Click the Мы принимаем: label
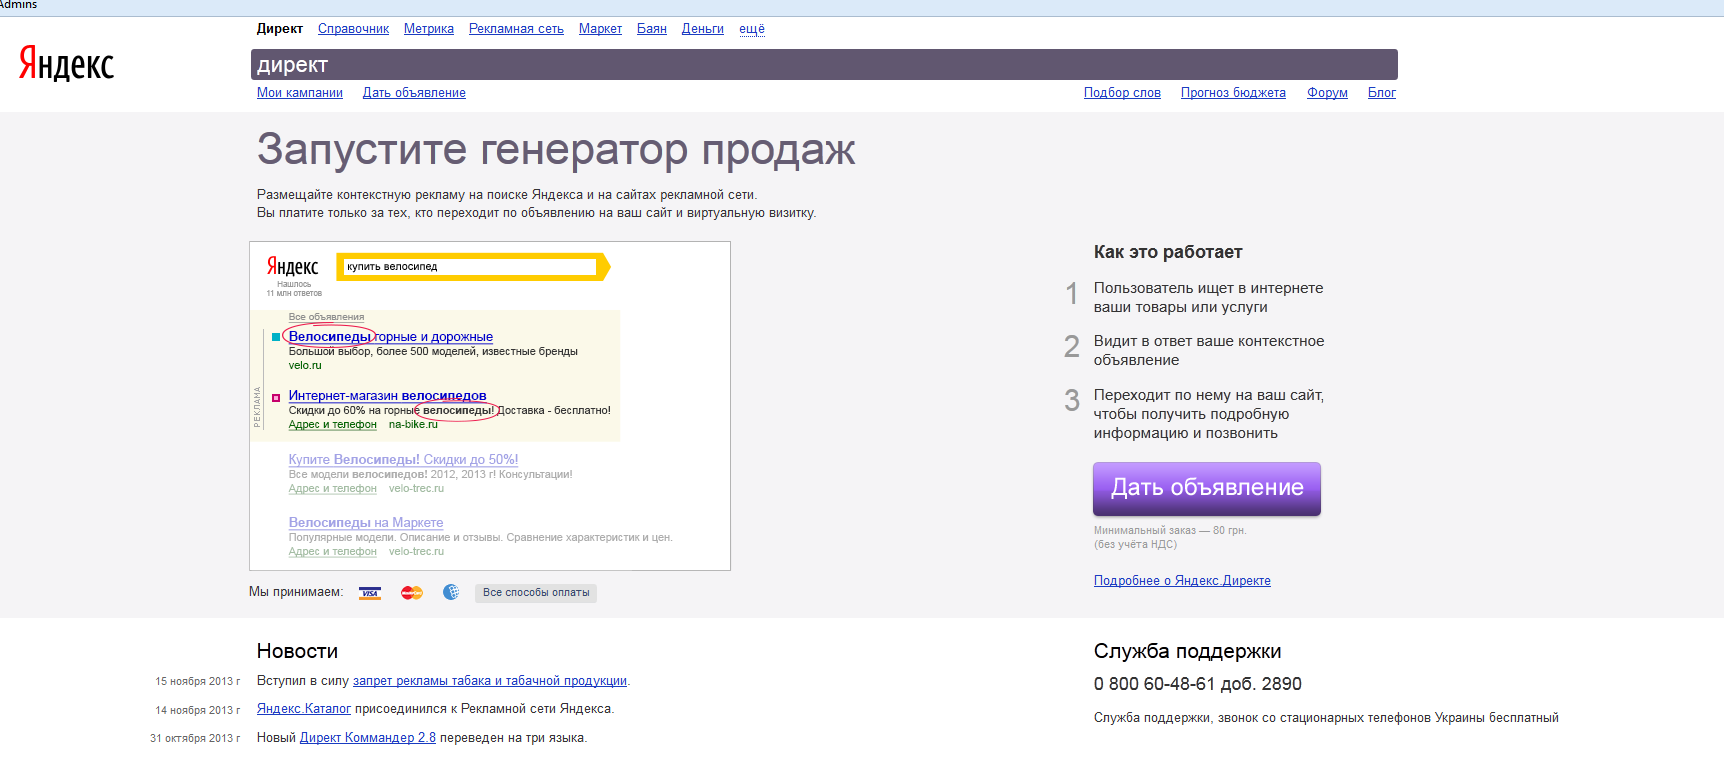The width and height of the screenshot is (1724, 760). pos(296,592)
